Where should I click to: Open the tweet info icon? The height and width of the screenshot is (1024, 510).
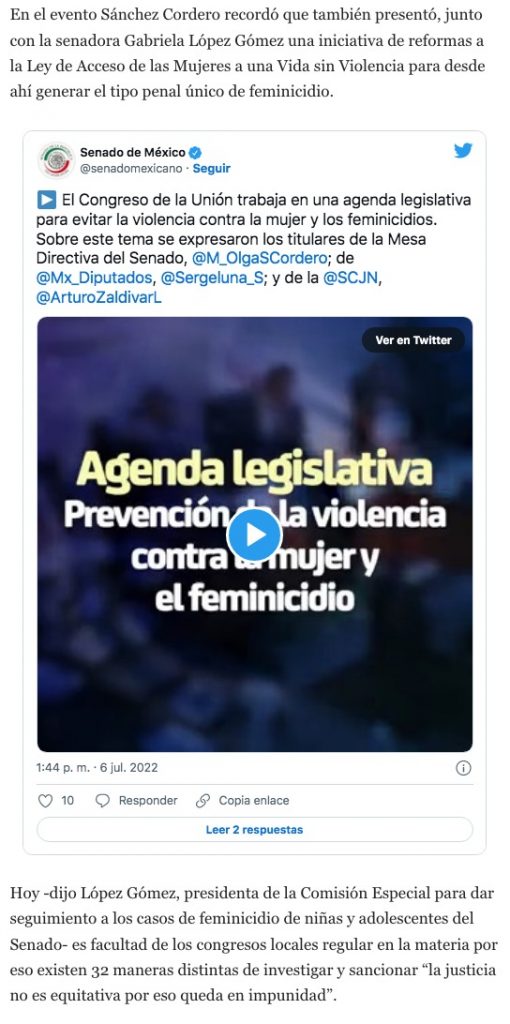464,768
